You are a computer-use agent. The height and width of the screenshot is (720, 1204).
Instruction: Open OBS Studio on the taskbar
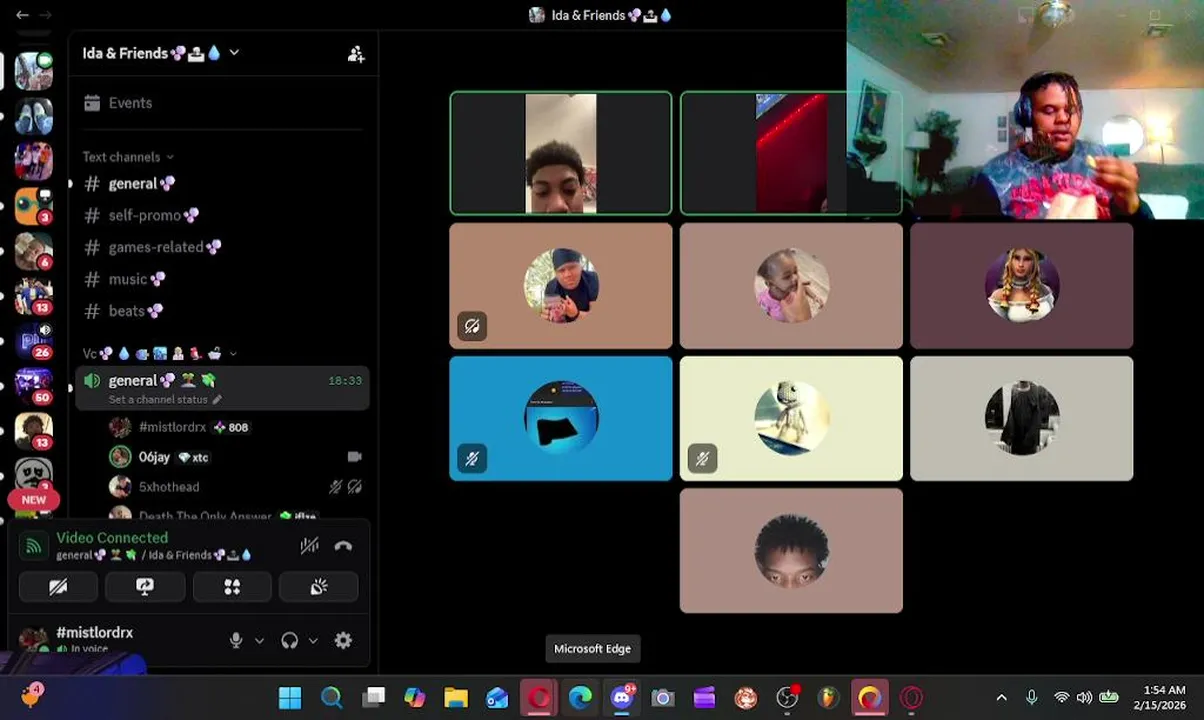(787, 697)
